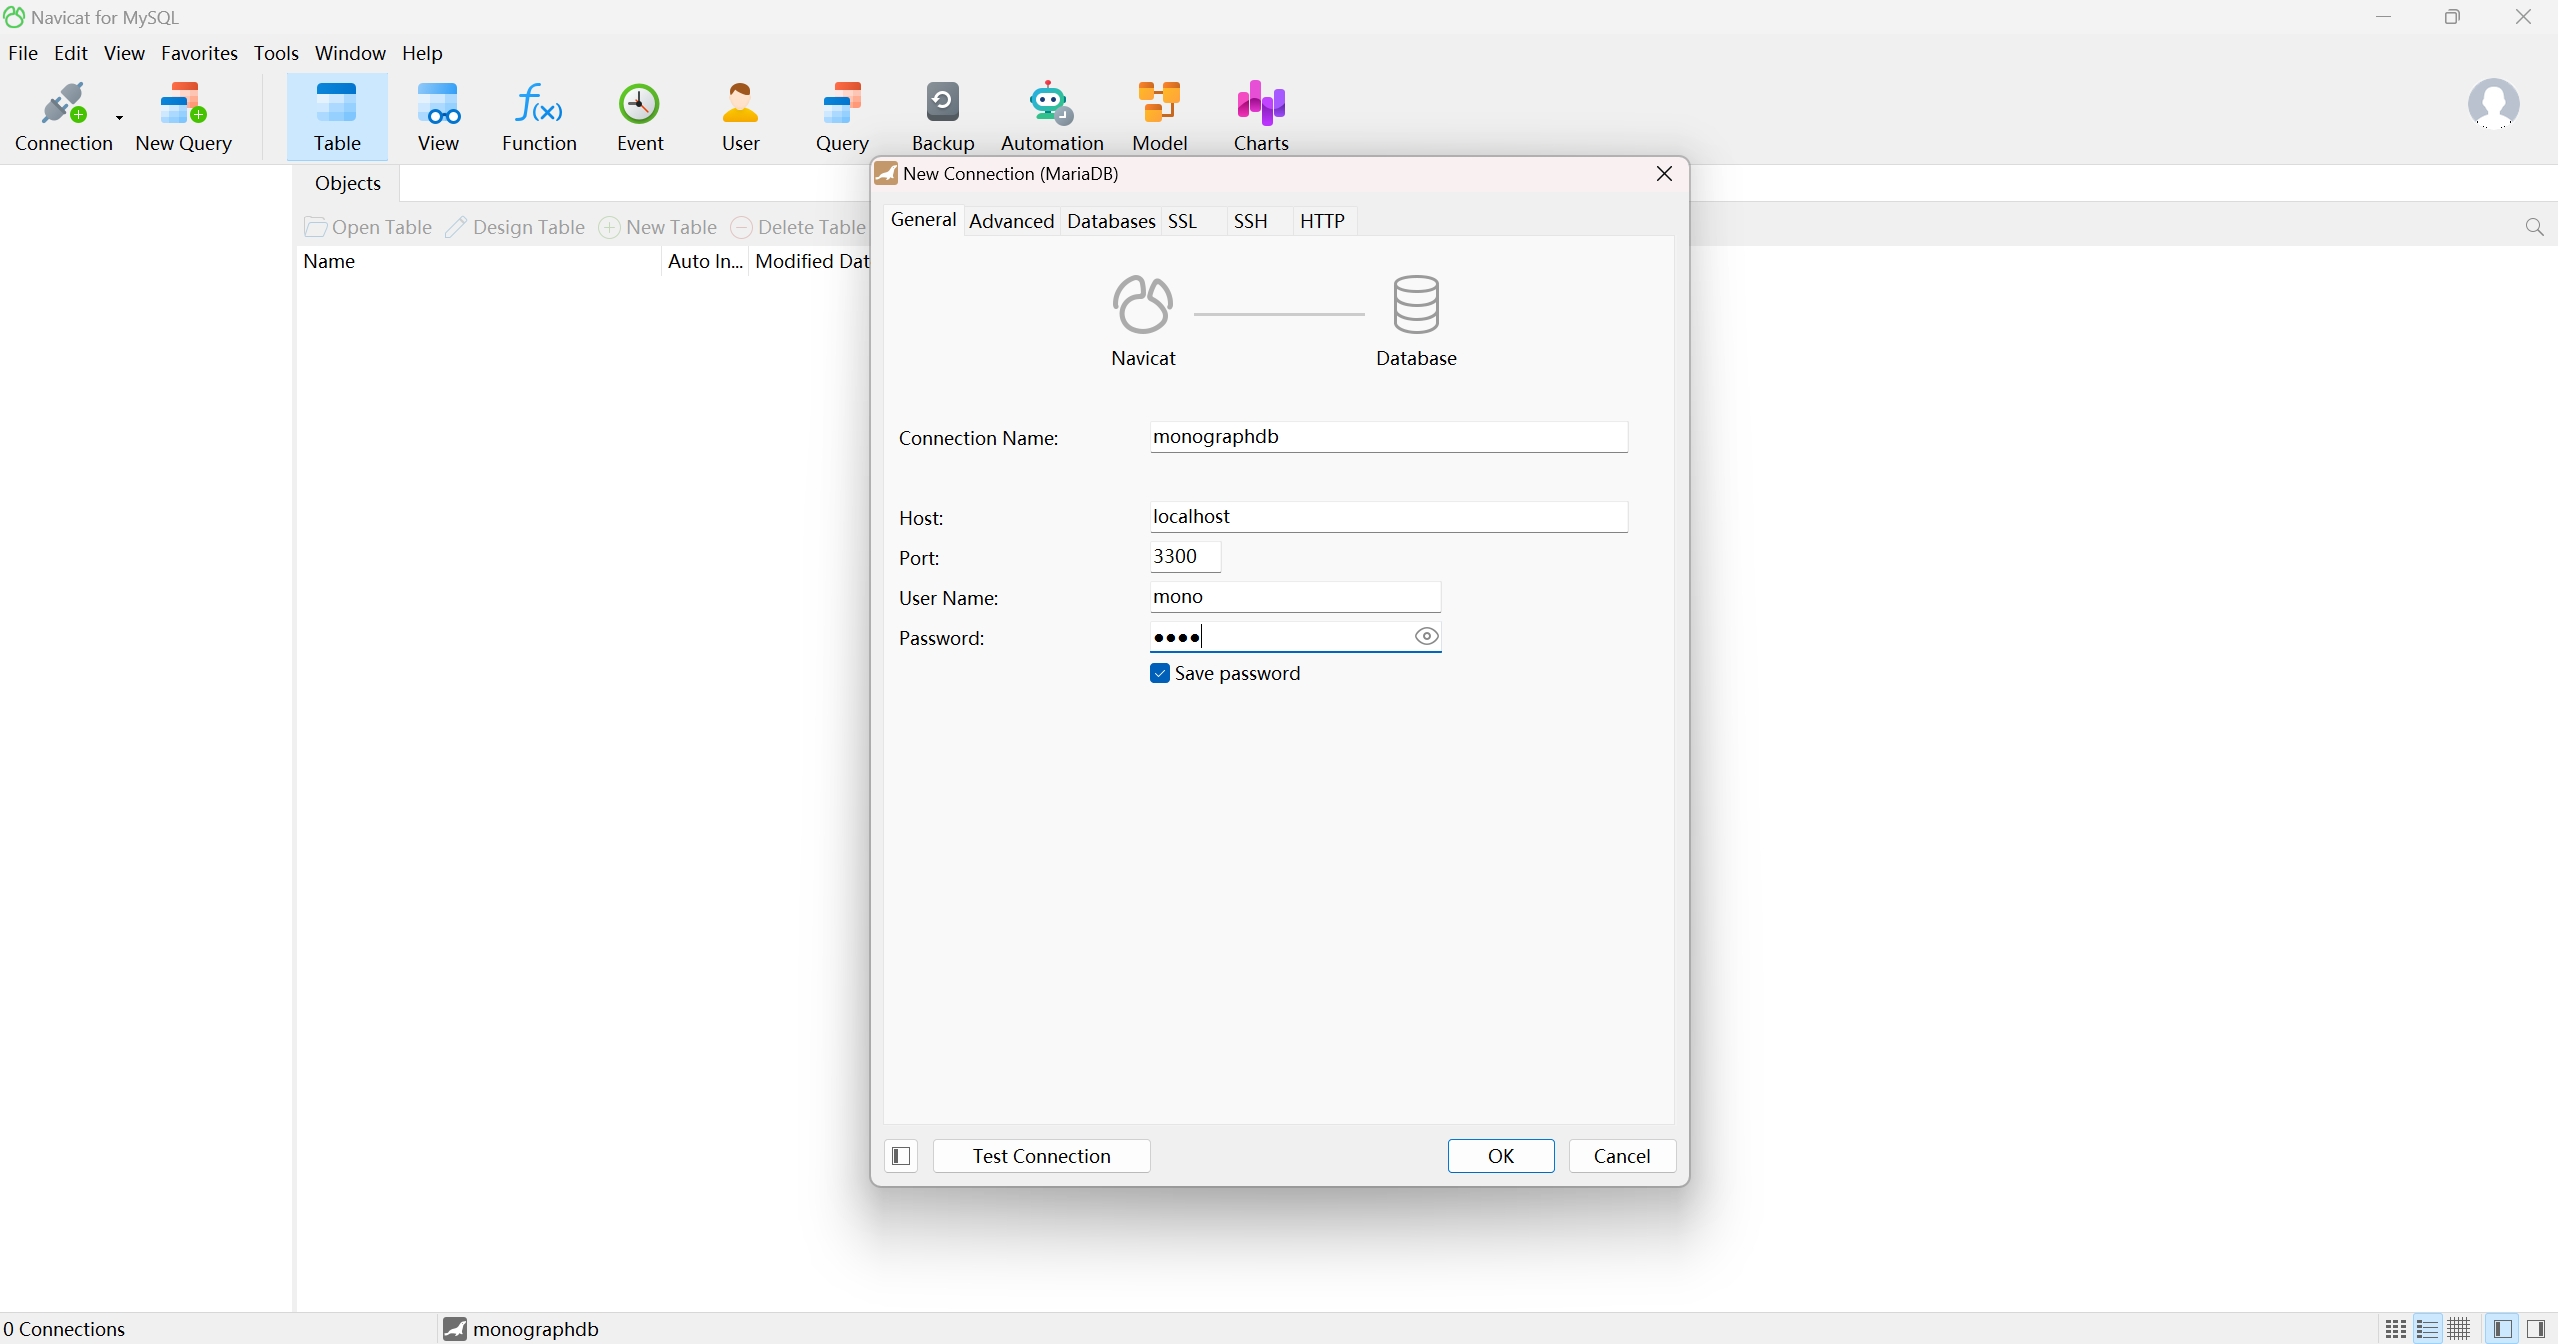
Task: Cancel the New Connection dialog
Action: 1622,1156
